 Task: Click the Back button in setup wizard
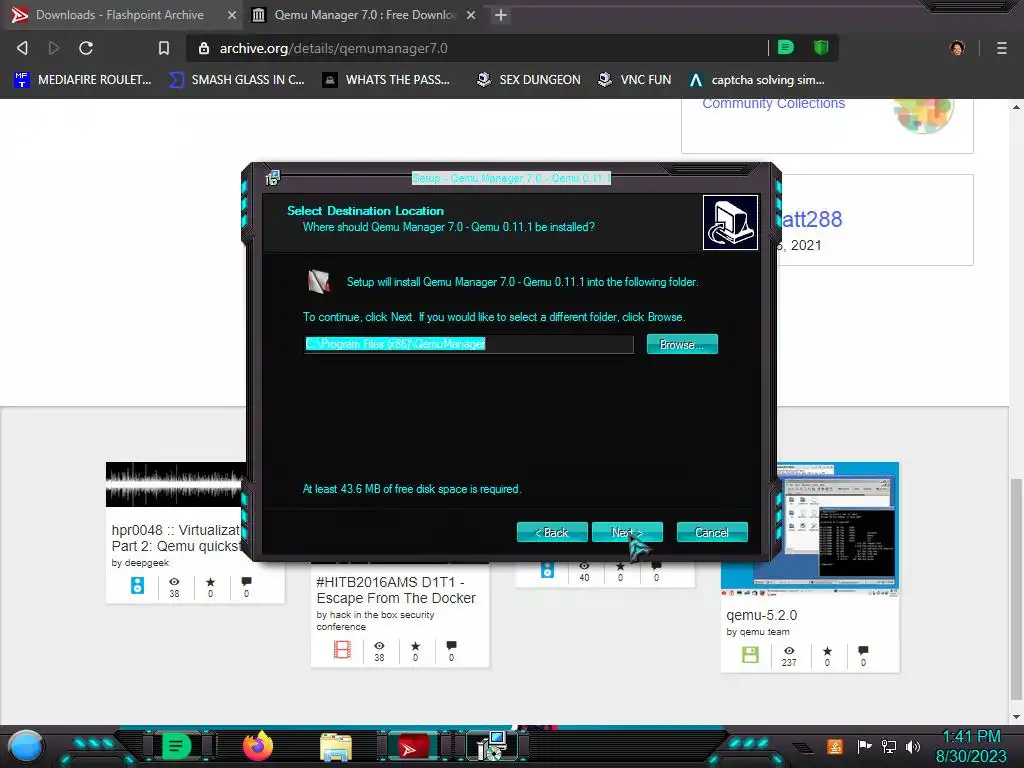point(552,532)
